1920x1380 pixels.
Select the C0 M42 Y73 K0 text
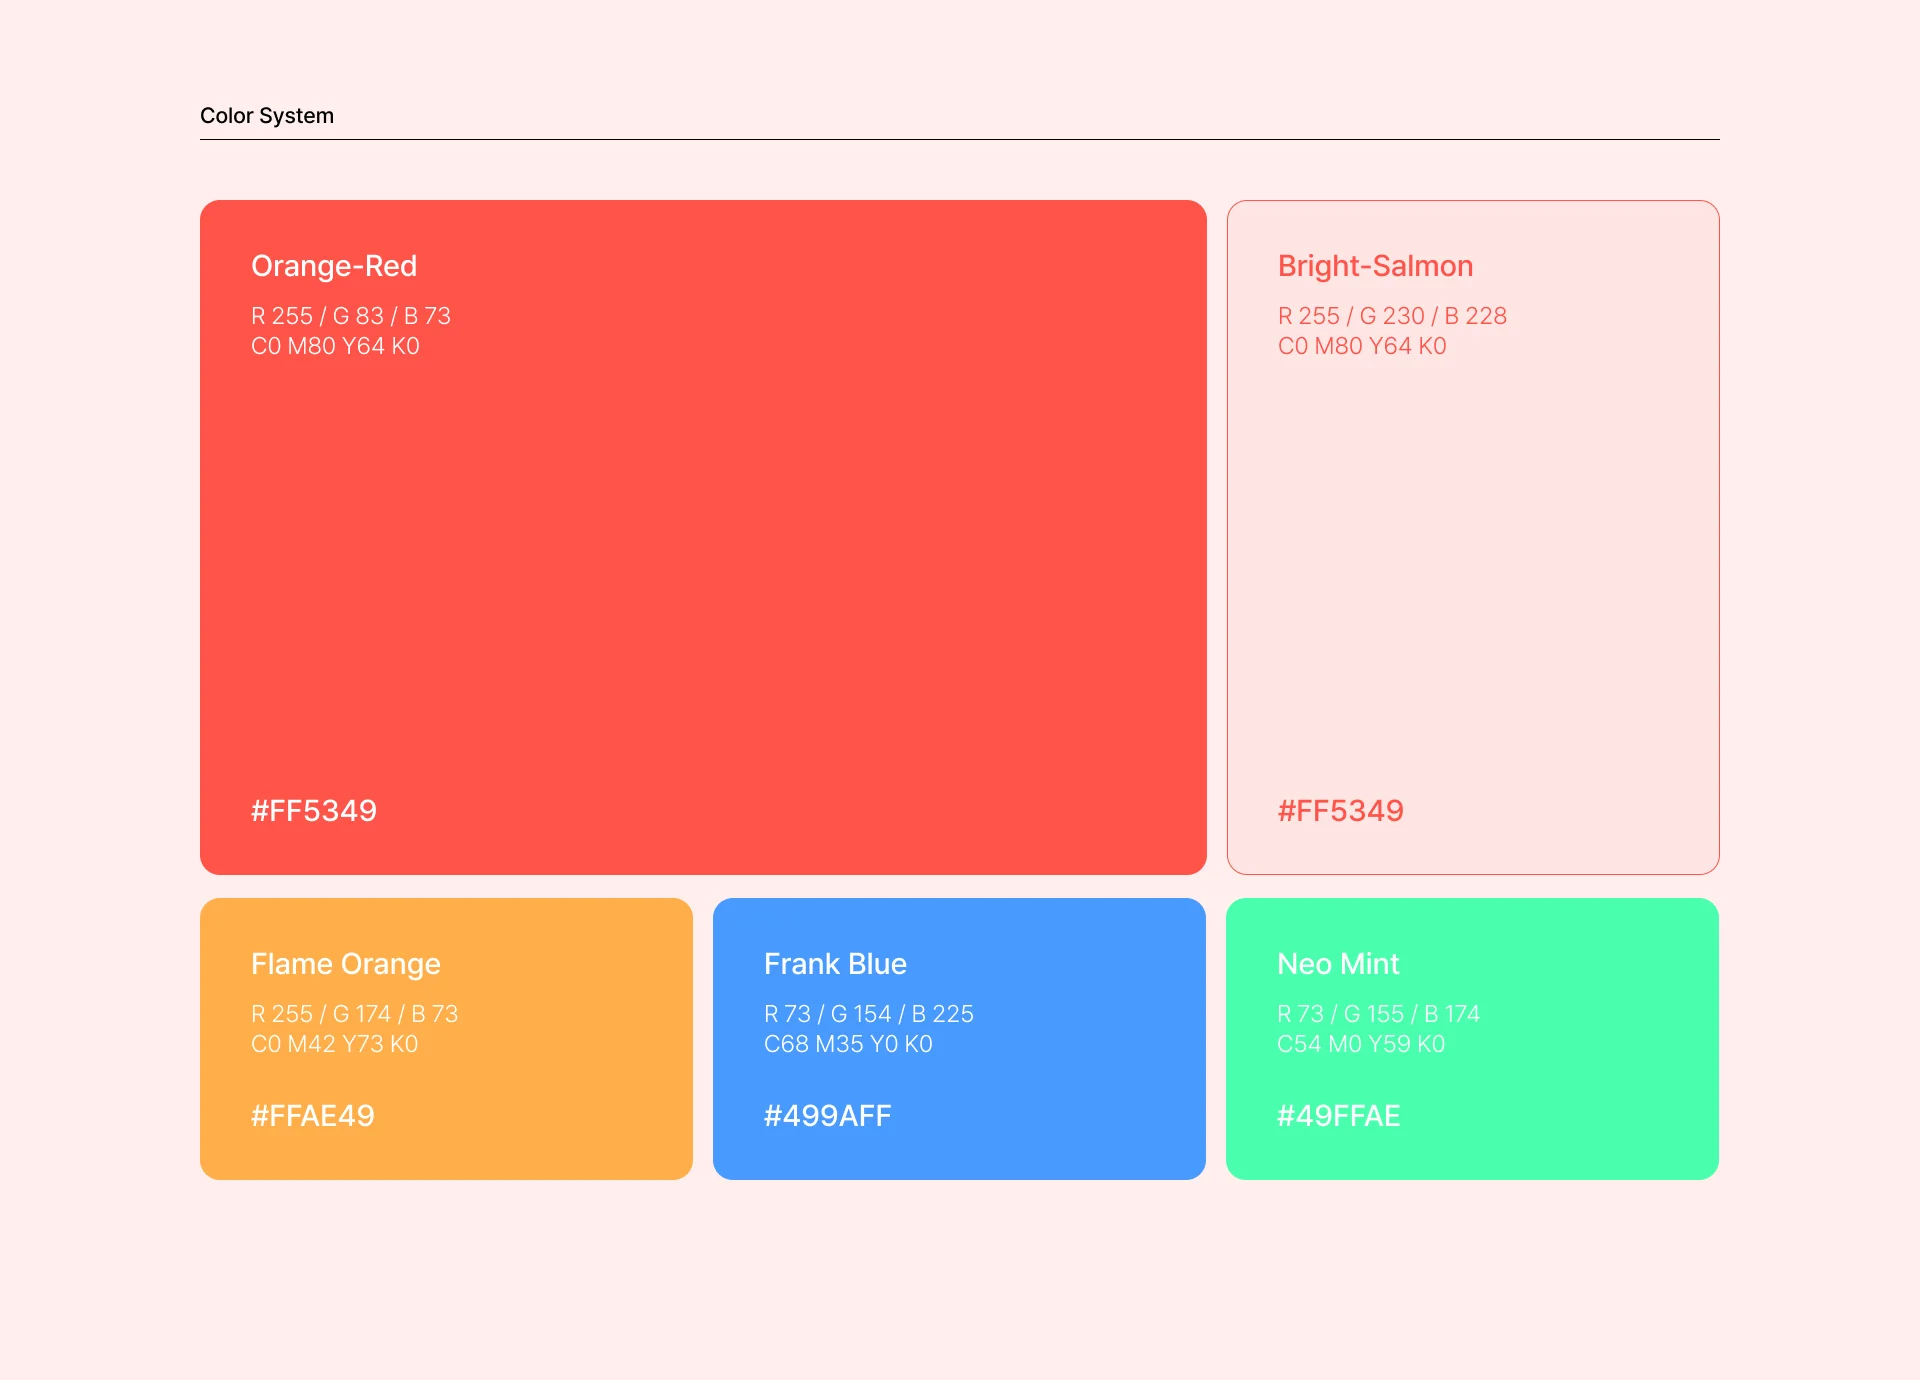tap(335, 1044)
